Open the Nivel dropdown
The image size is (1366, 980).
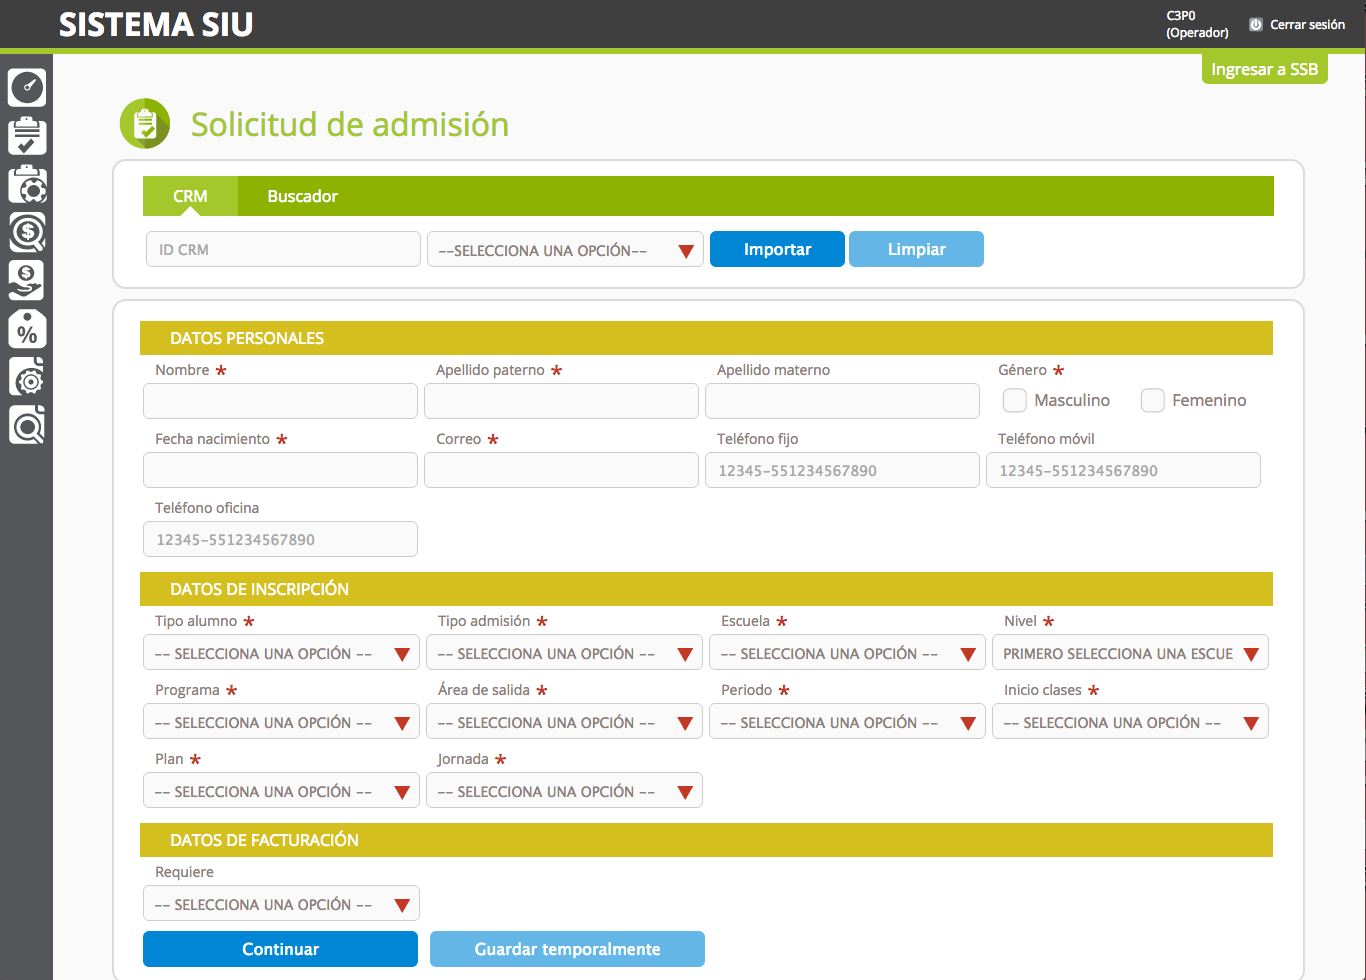[1130, 653]
